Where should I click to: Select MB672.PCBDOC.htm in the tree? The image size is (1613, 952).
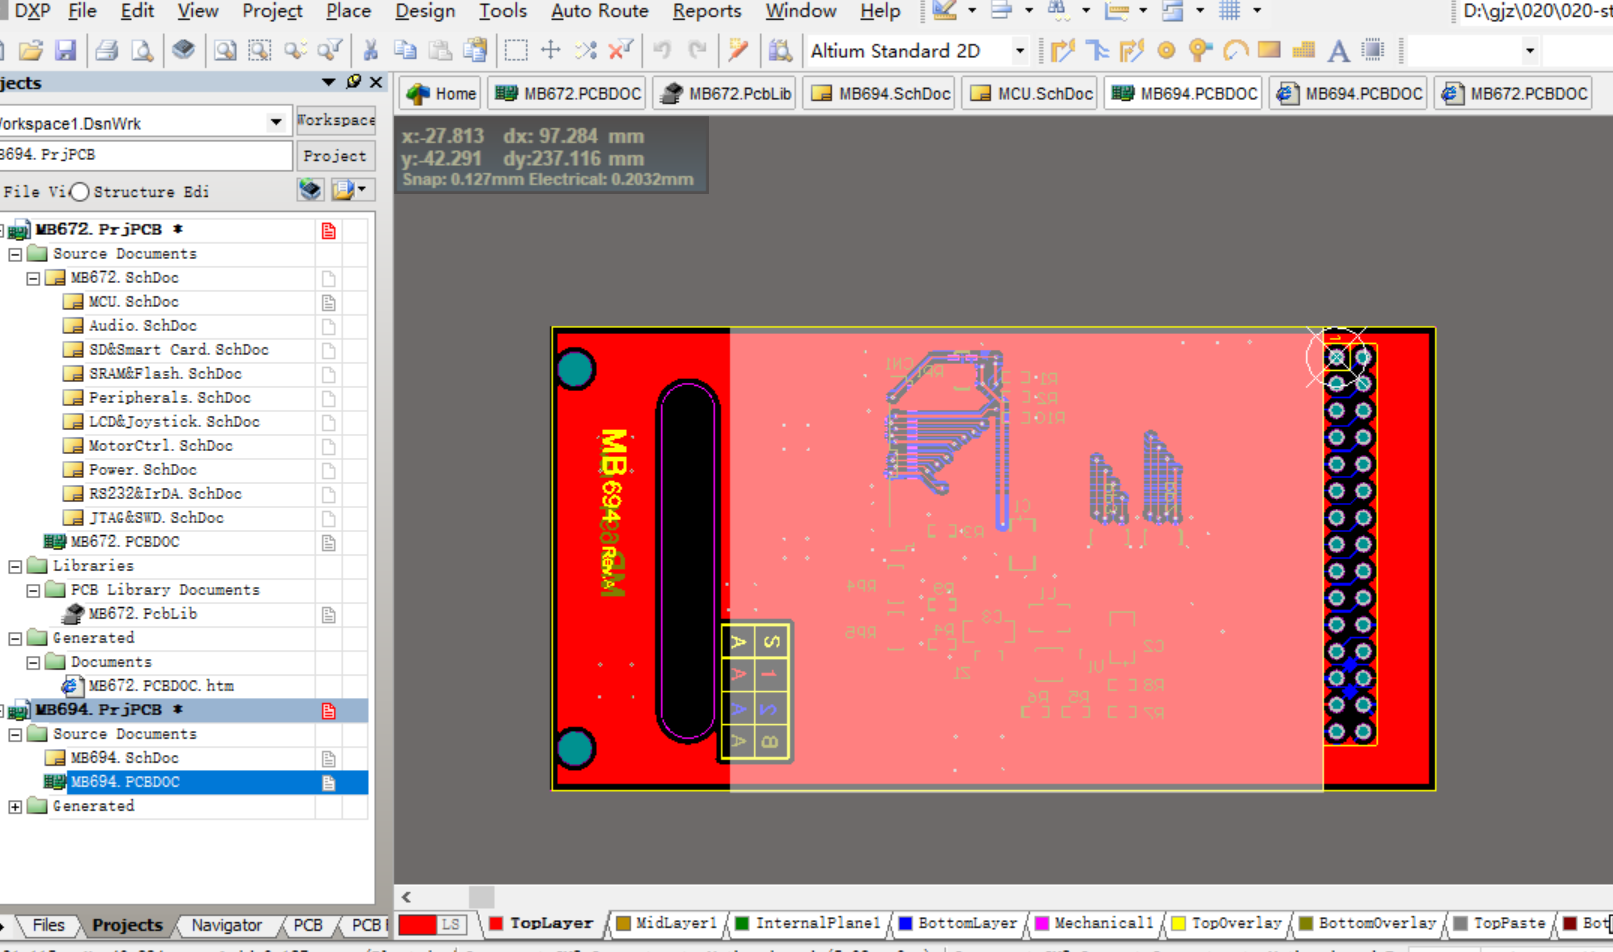(160, 686)
